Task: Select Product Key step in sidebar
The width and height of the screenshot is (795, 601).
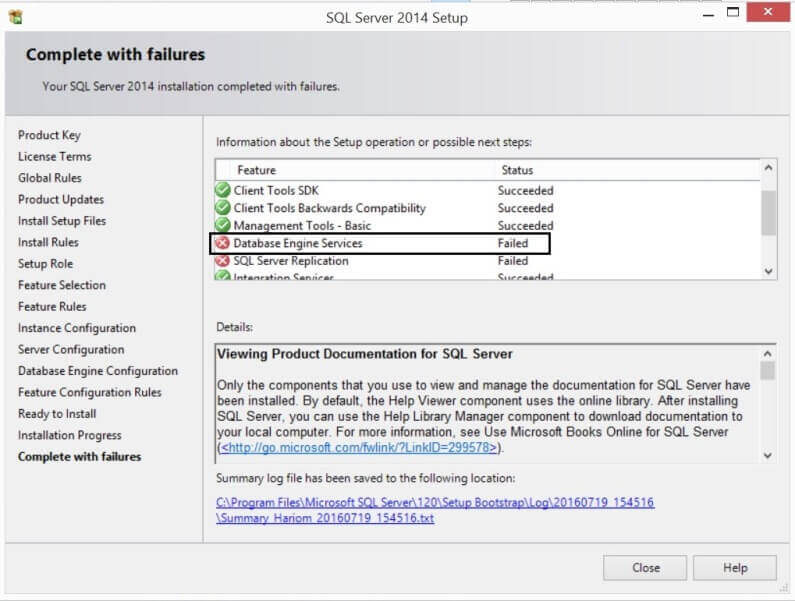Action: tap(49, 135)
